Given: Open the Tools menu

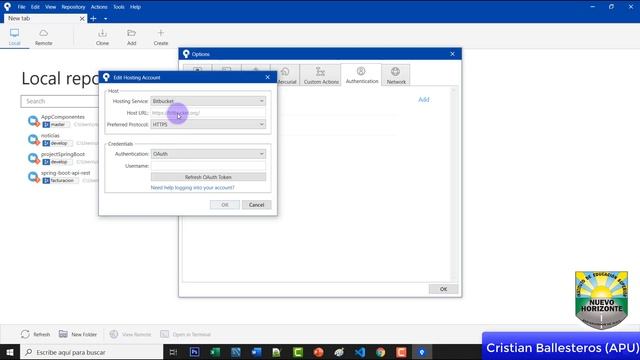Looking at the screenshot, I should (x=119, y=7).
